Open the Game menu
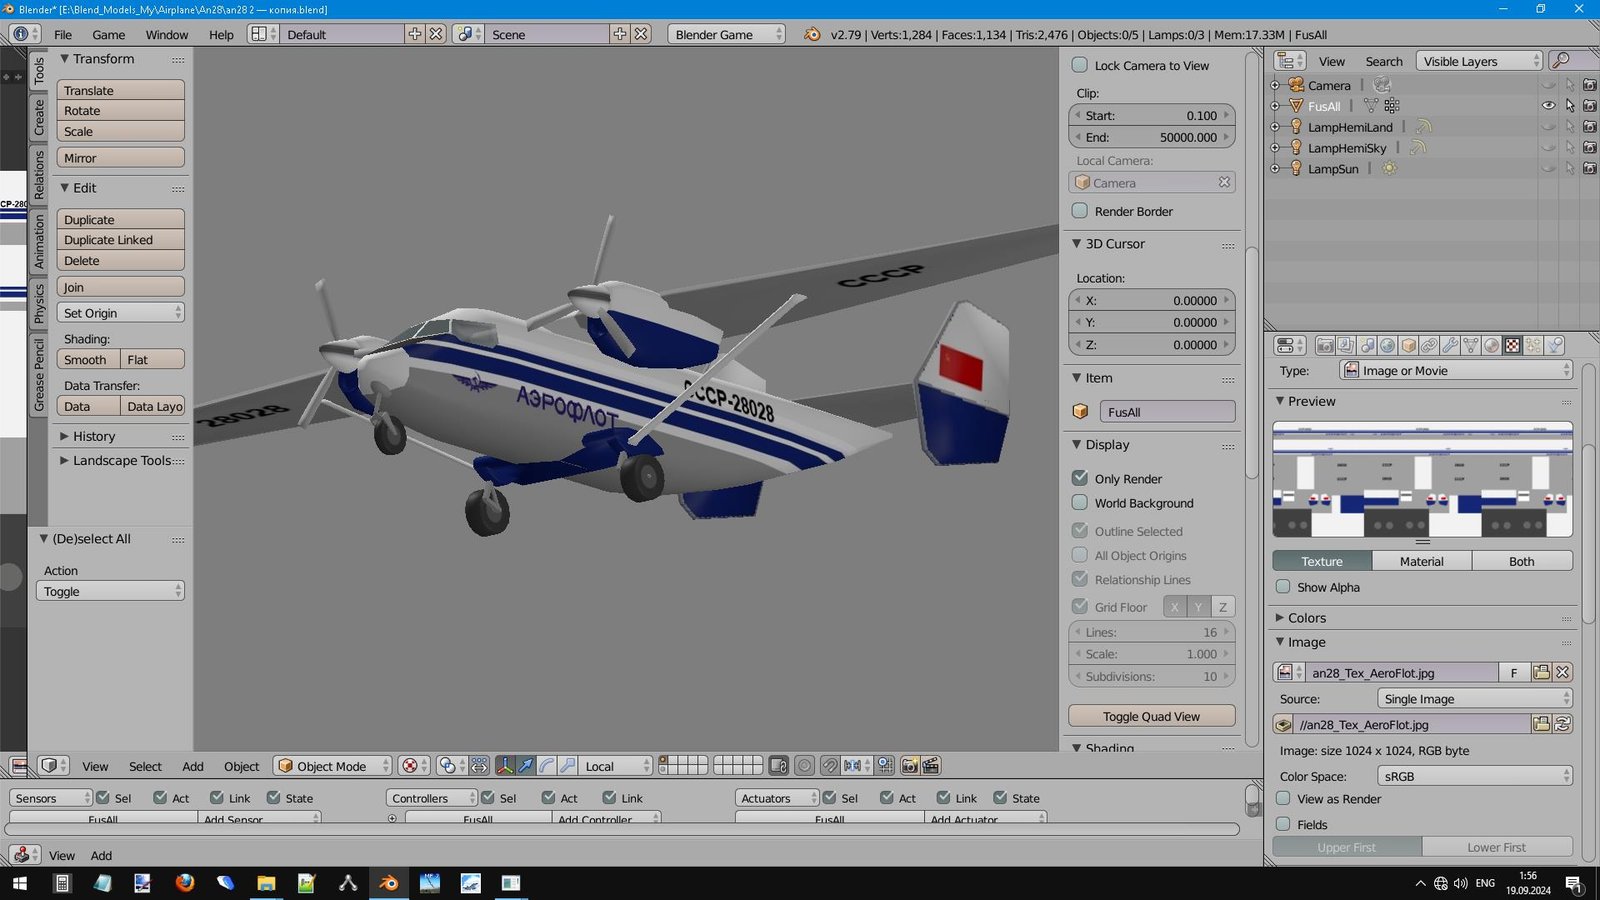This screenshot has height=900, width=1600. 109,34
